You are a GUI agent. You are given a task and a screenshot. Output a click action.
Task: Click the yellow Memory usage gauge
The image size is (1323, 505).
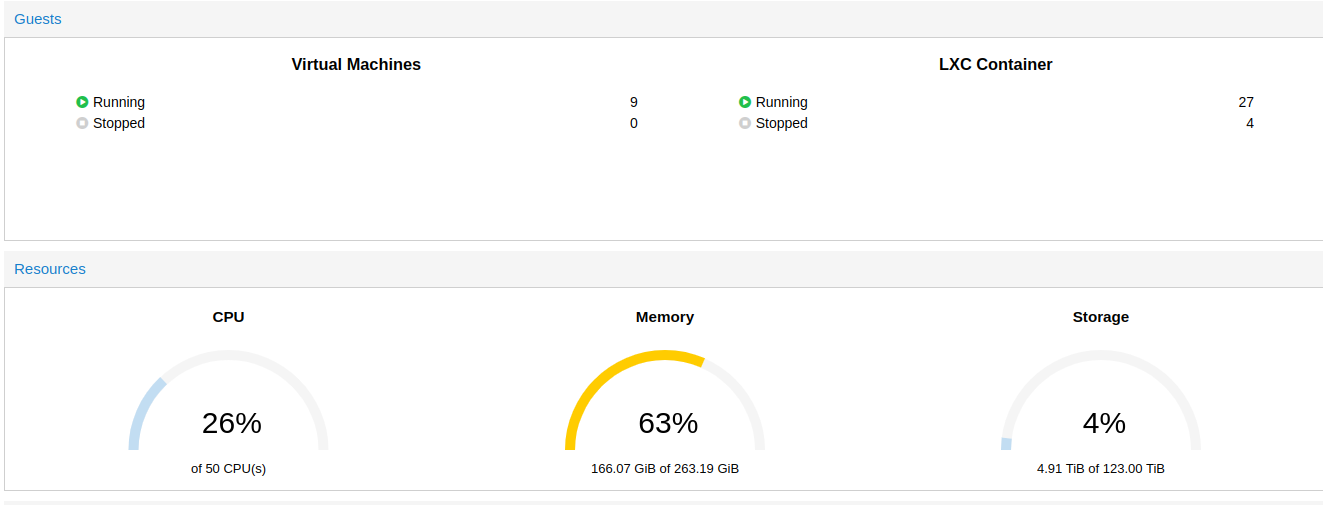[x=665, y=400]
